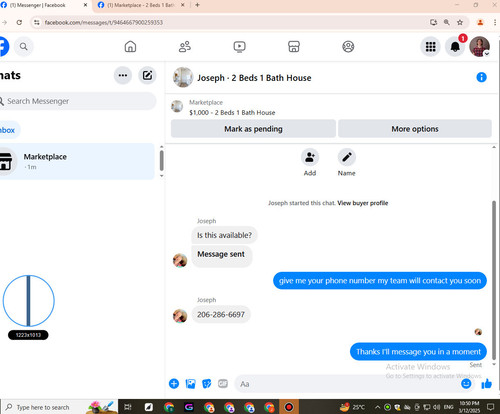This screenshot has width=500, height=414.
Task: Click weather 25°C taskbar widget
Action: 352,407
